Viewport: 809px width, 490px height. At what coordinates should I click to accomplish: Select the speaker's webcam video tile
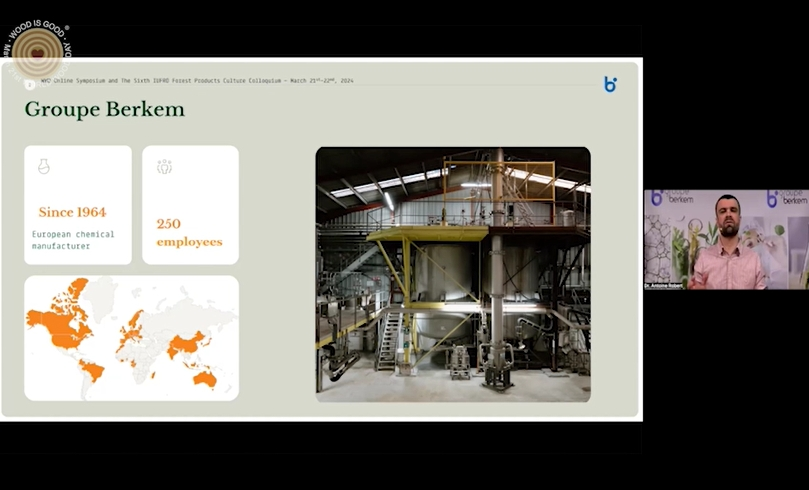[726, 239]
